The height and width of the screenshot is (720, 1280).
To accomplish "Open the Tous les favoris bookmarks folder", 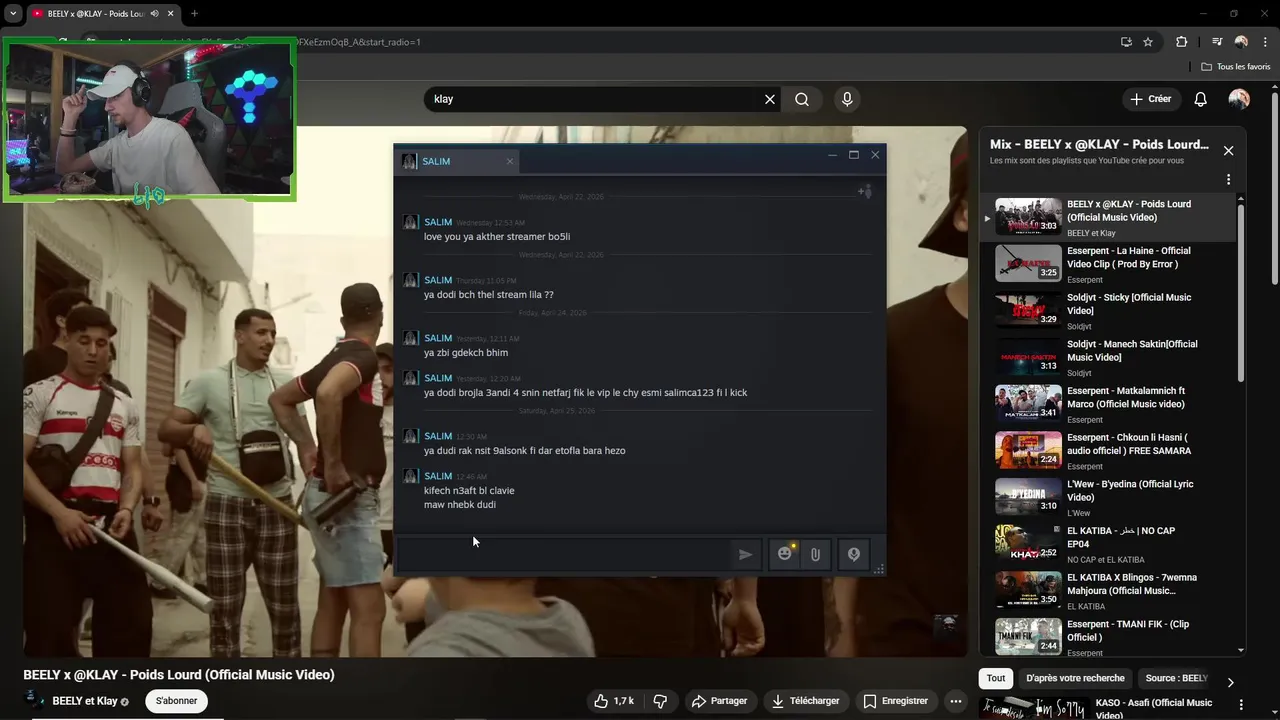I will 1236,67.
